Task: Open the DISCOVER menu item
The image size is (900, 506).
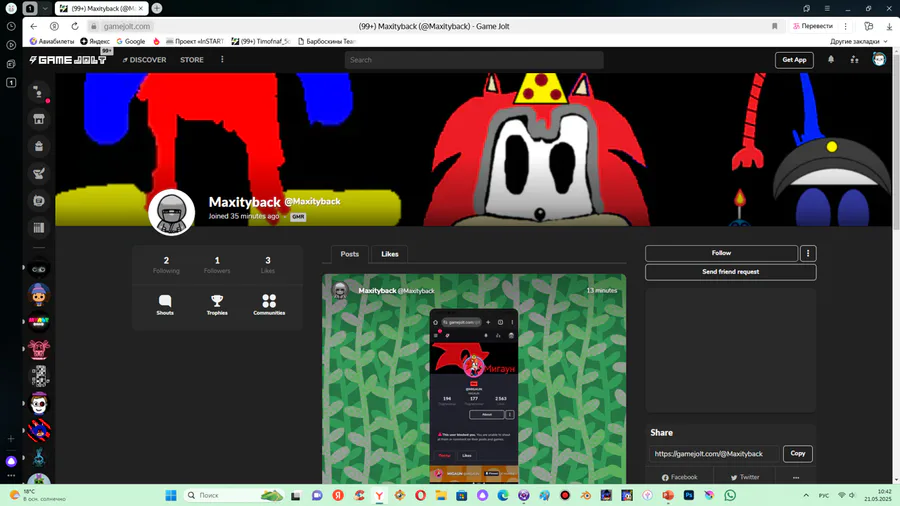Action: [x=144, y=60]
